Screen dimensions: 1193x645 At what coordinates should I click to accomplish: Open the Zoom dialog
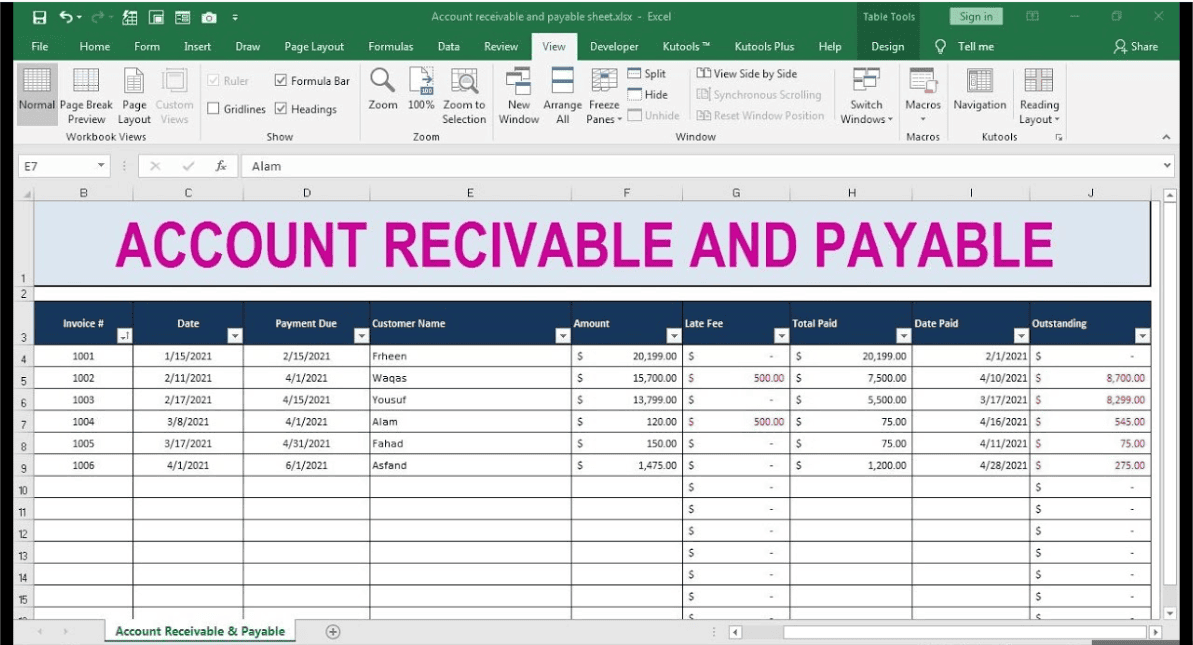tap(383, 89)
